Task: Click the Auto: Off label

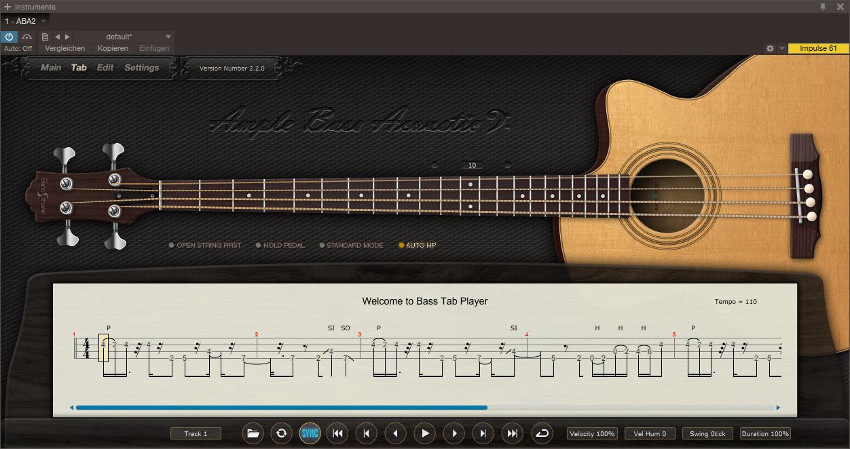Action: point(18,48)
